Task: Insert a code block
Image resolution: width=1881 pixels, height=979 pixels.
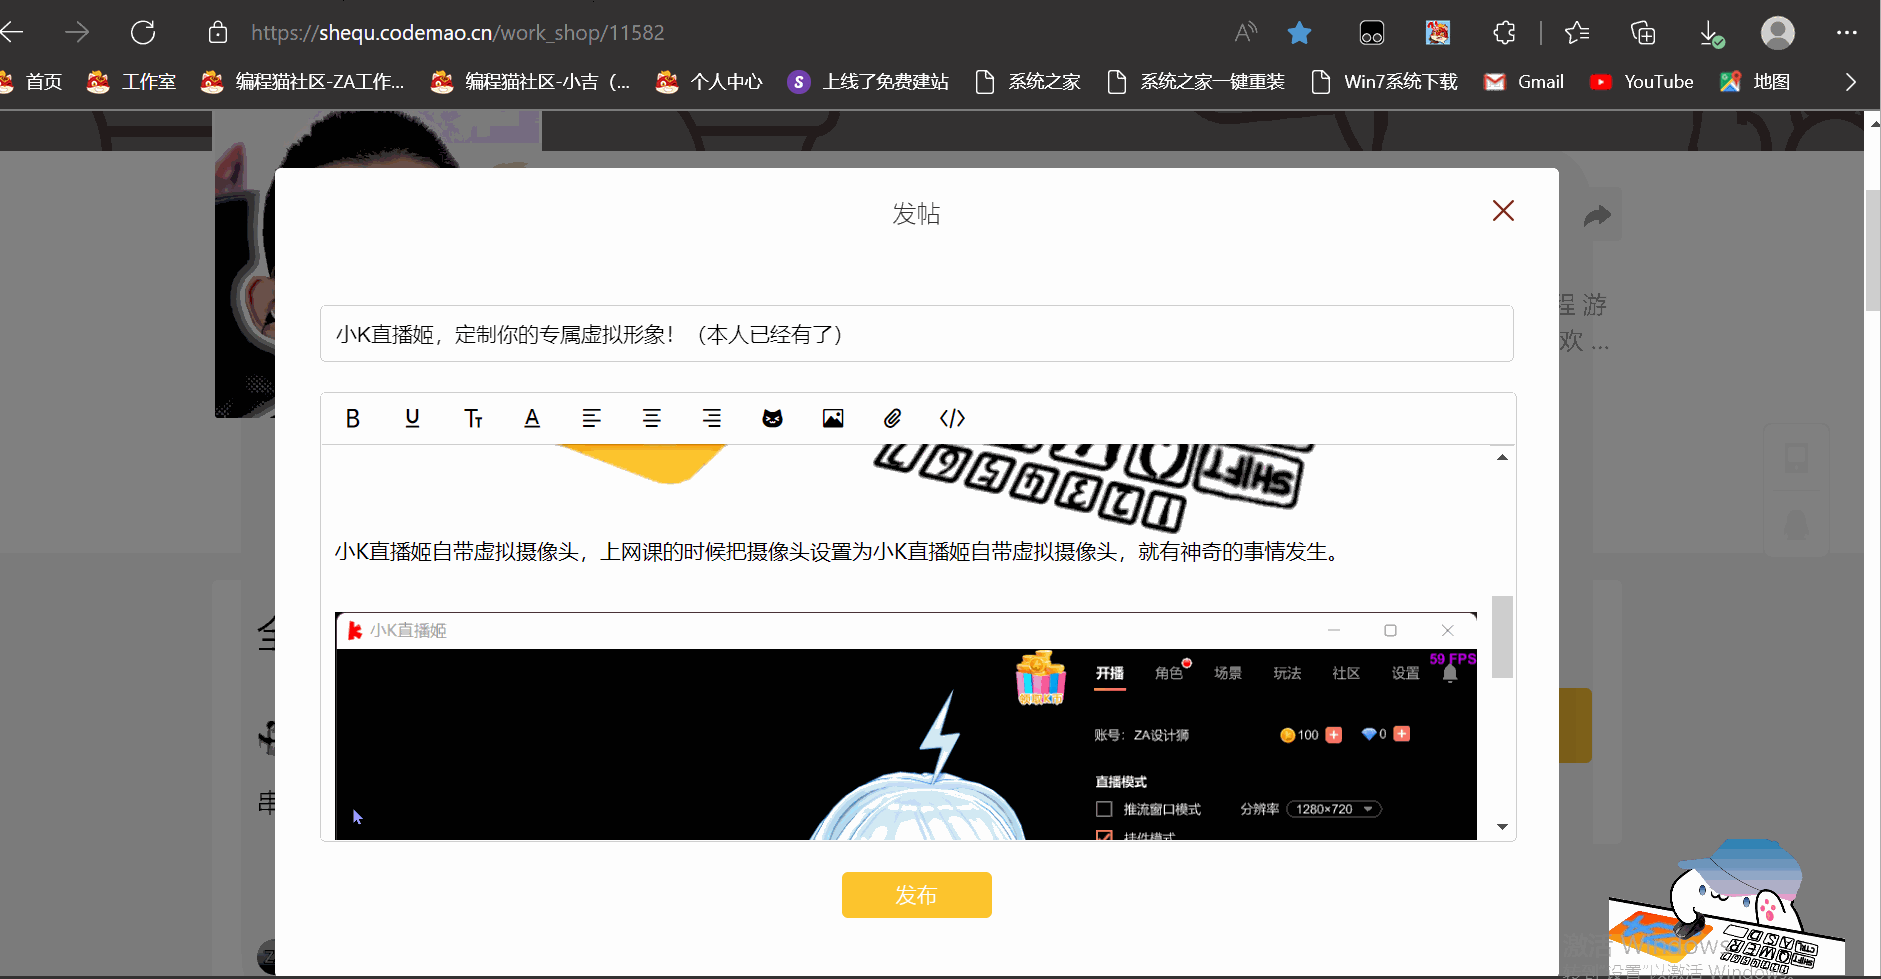Action: pyautogui.click(x=952, y=418)
